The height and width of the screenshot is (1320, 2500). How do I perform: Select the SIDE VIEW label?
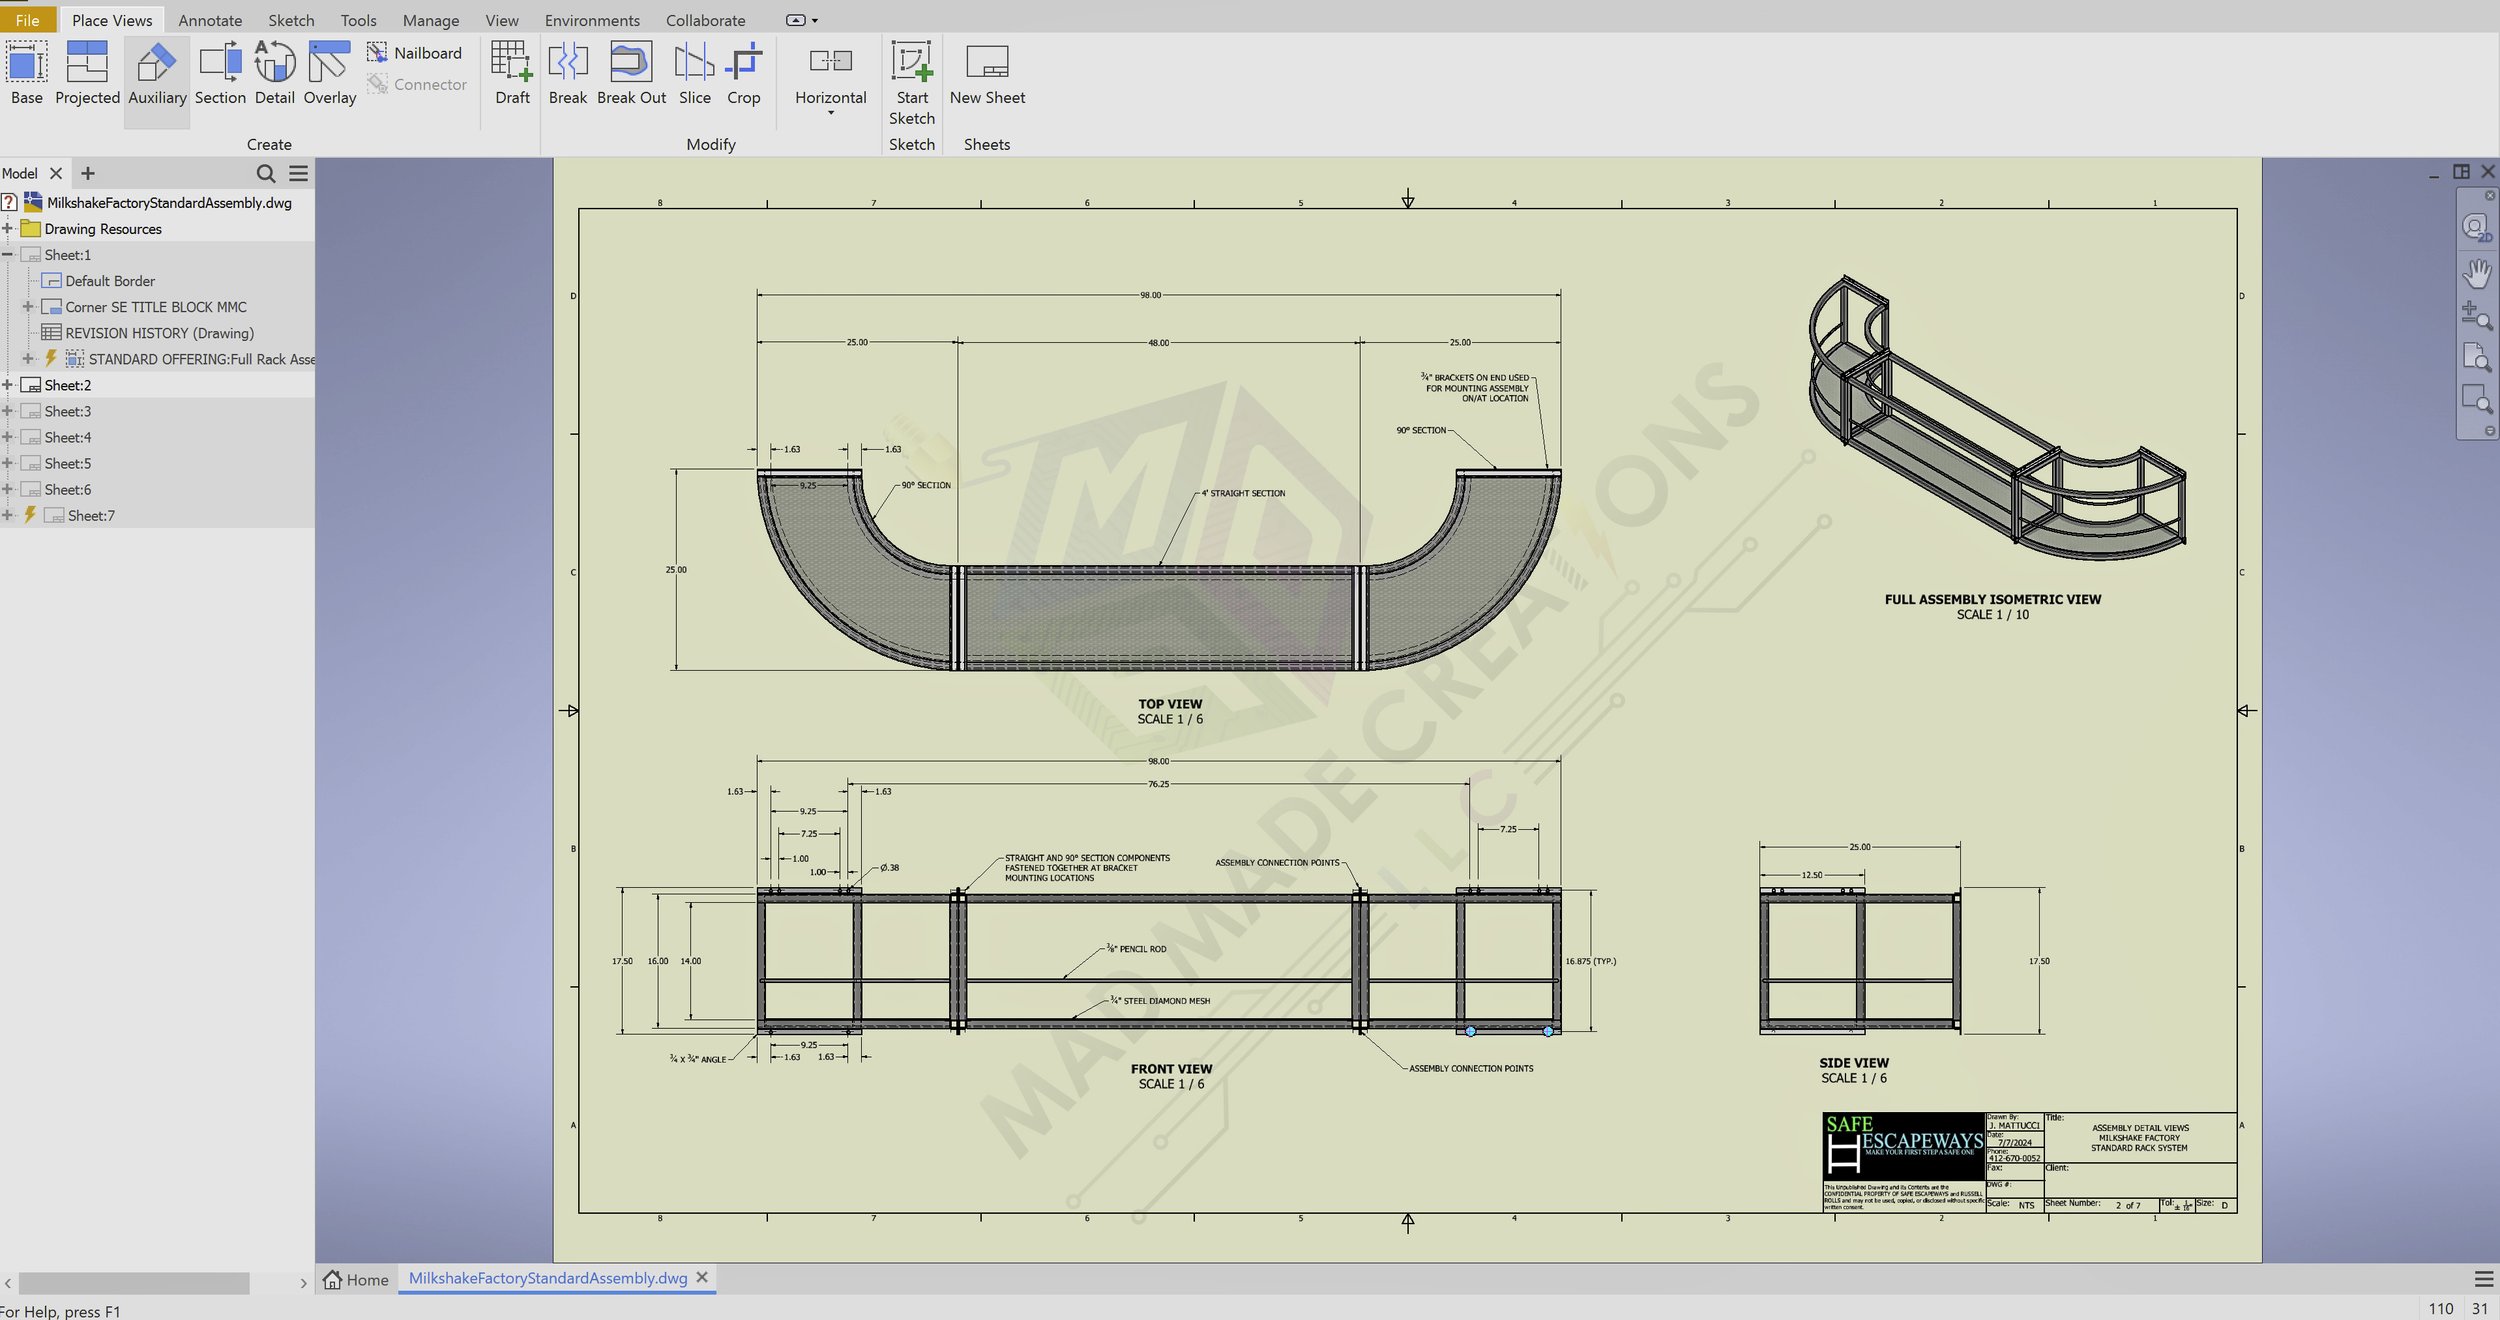1854,1063
